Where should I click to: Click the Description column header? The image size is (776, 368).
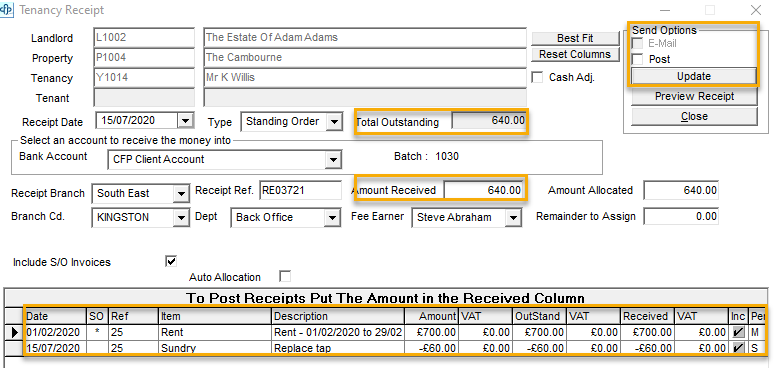[x=338, y=316]
